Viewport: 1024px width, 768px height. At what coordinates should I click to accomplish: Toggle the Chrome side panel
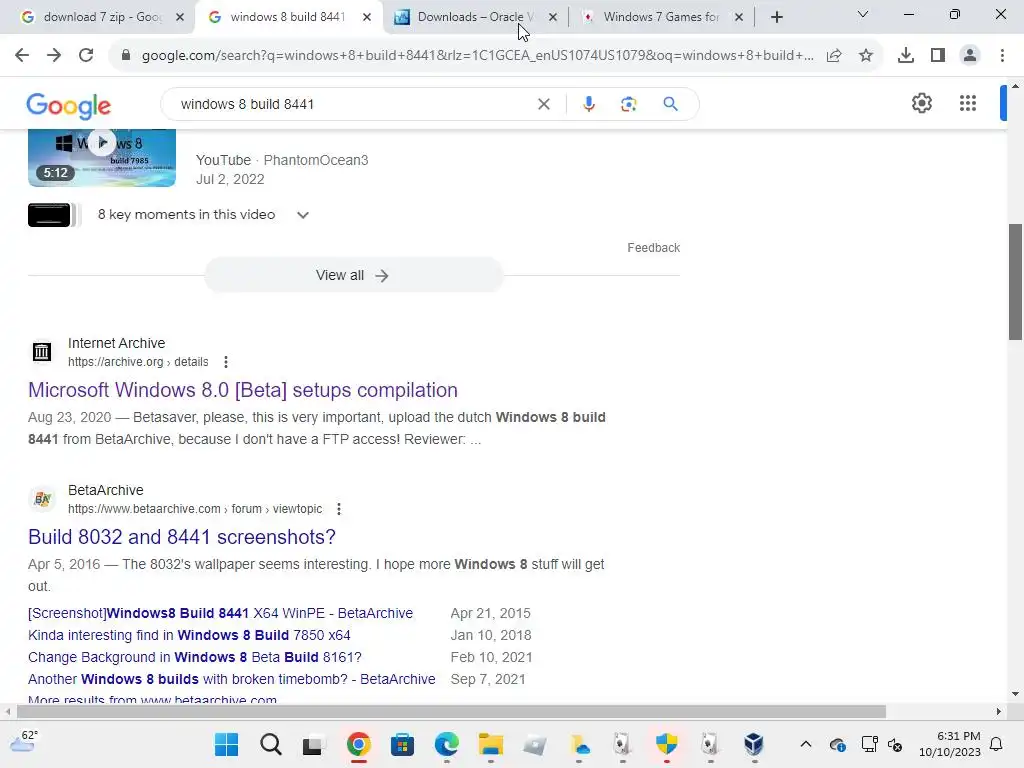pos(938,56)
